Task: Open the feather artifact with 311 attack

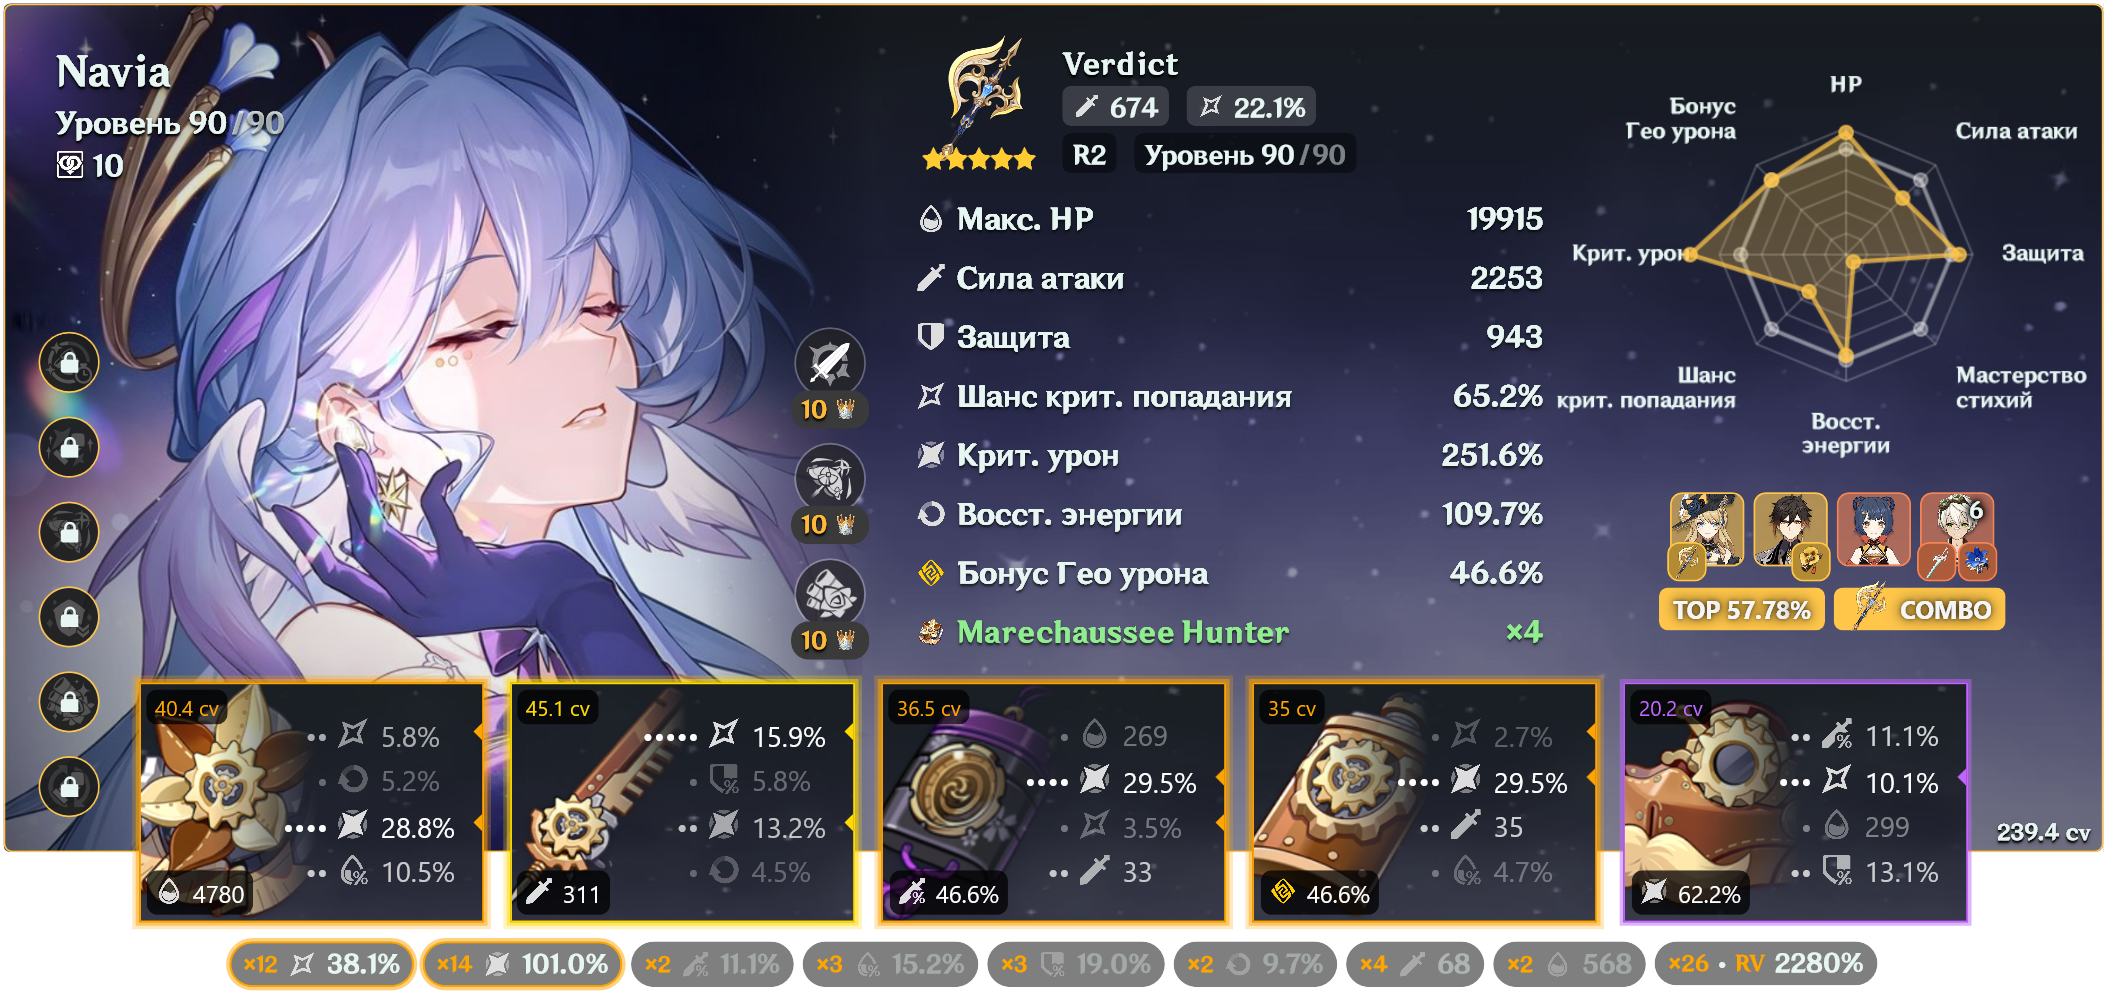Action: pyautogui.click(x=683, y=802)
